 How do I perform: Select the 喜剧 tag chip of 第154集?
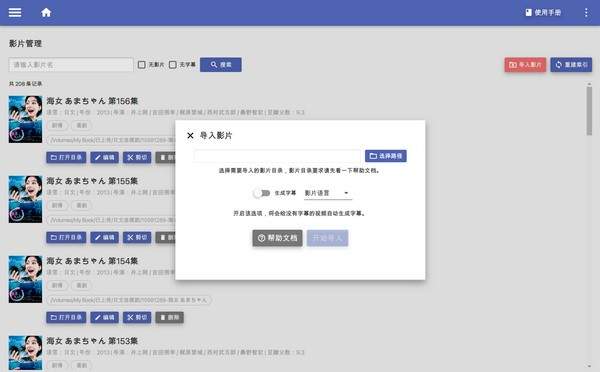click(x=82, y=286)
